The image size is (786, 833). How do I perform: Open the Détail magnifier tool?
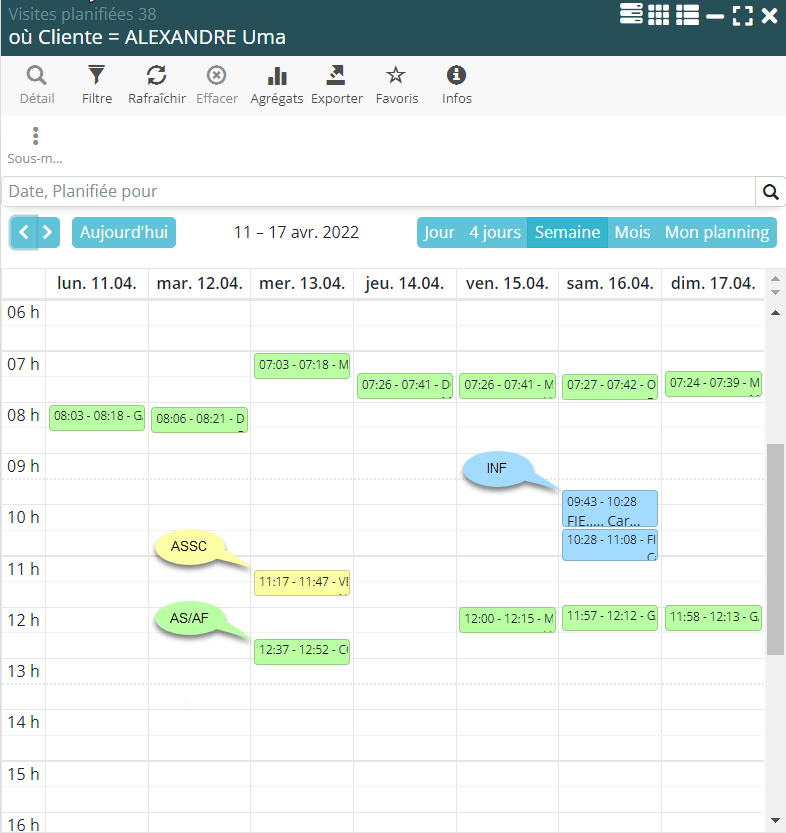click(x=37, y=84)
